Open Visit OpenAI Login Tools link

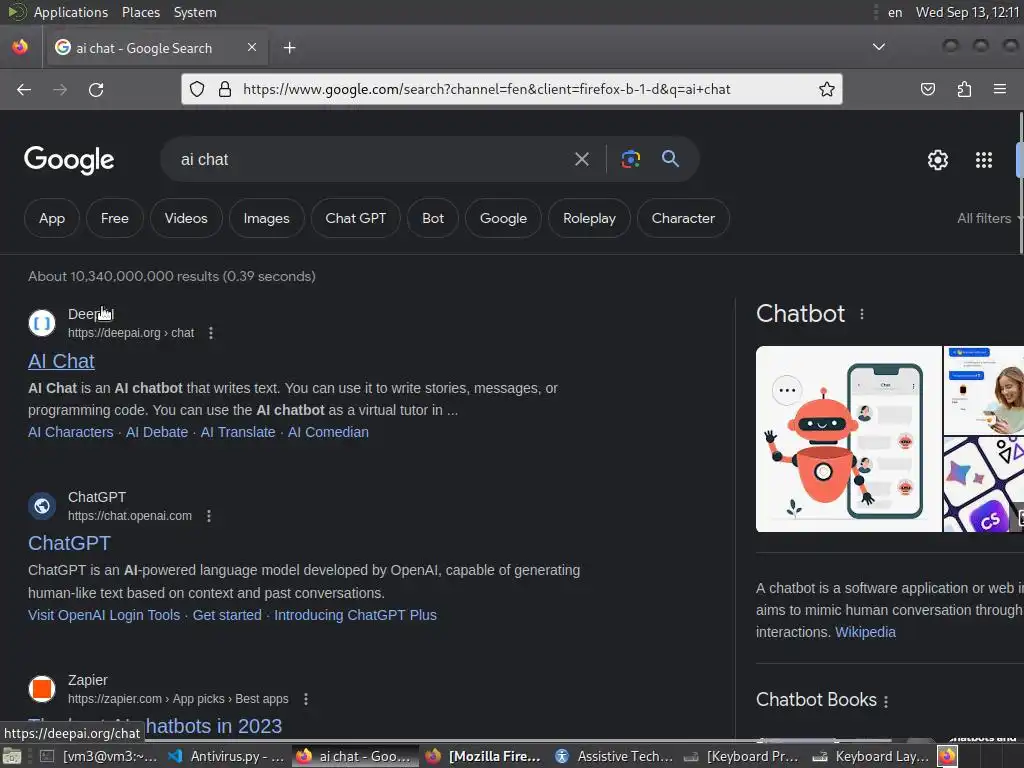(x=104, y=615)
